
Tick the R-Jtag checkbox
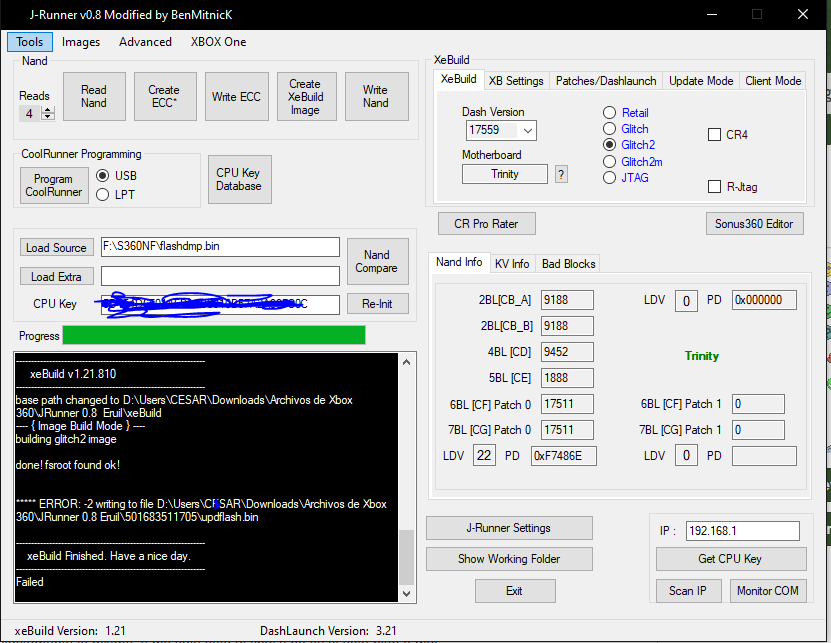pos(714,186)
